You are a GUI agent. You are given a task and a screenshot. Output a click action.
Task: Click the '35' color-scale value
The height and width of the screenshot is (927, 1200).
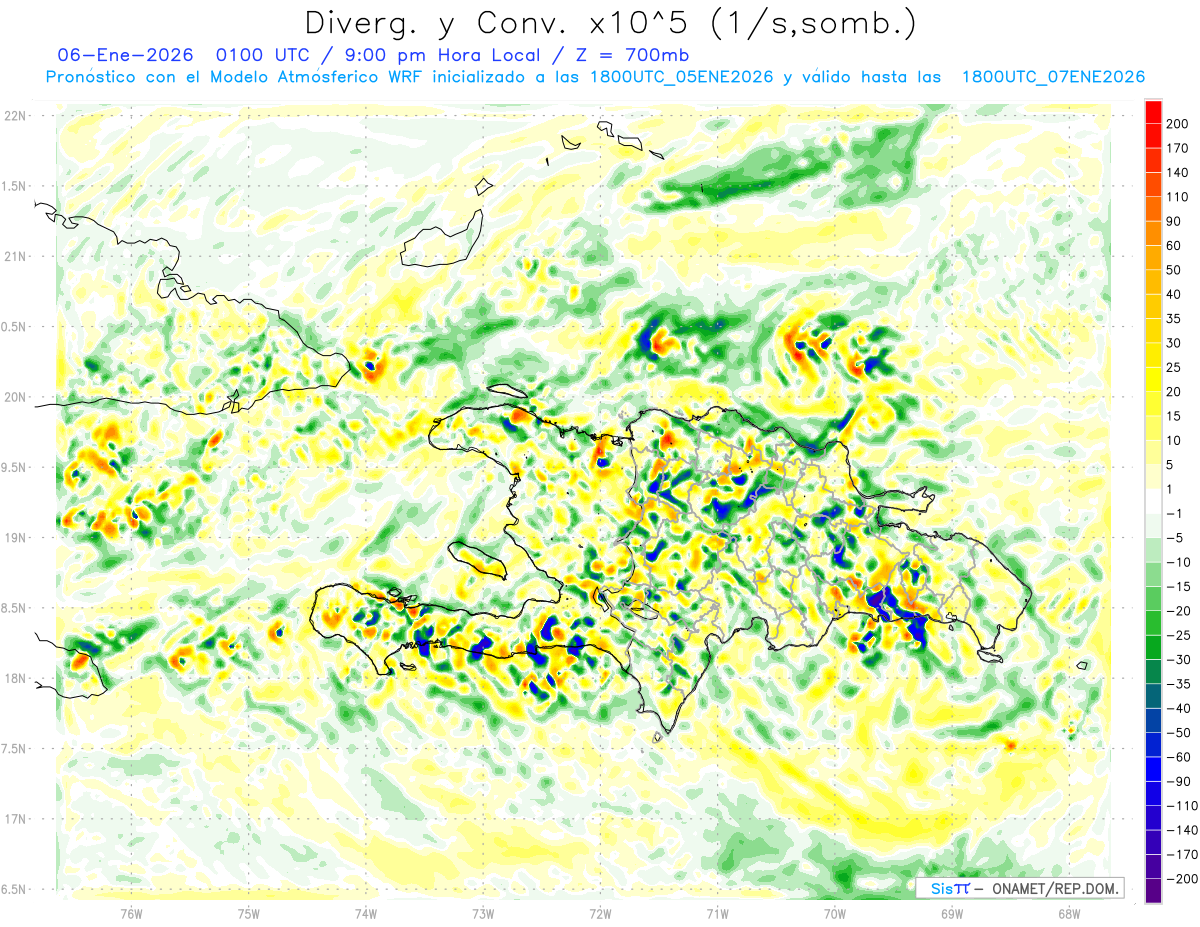[1175, 319]
